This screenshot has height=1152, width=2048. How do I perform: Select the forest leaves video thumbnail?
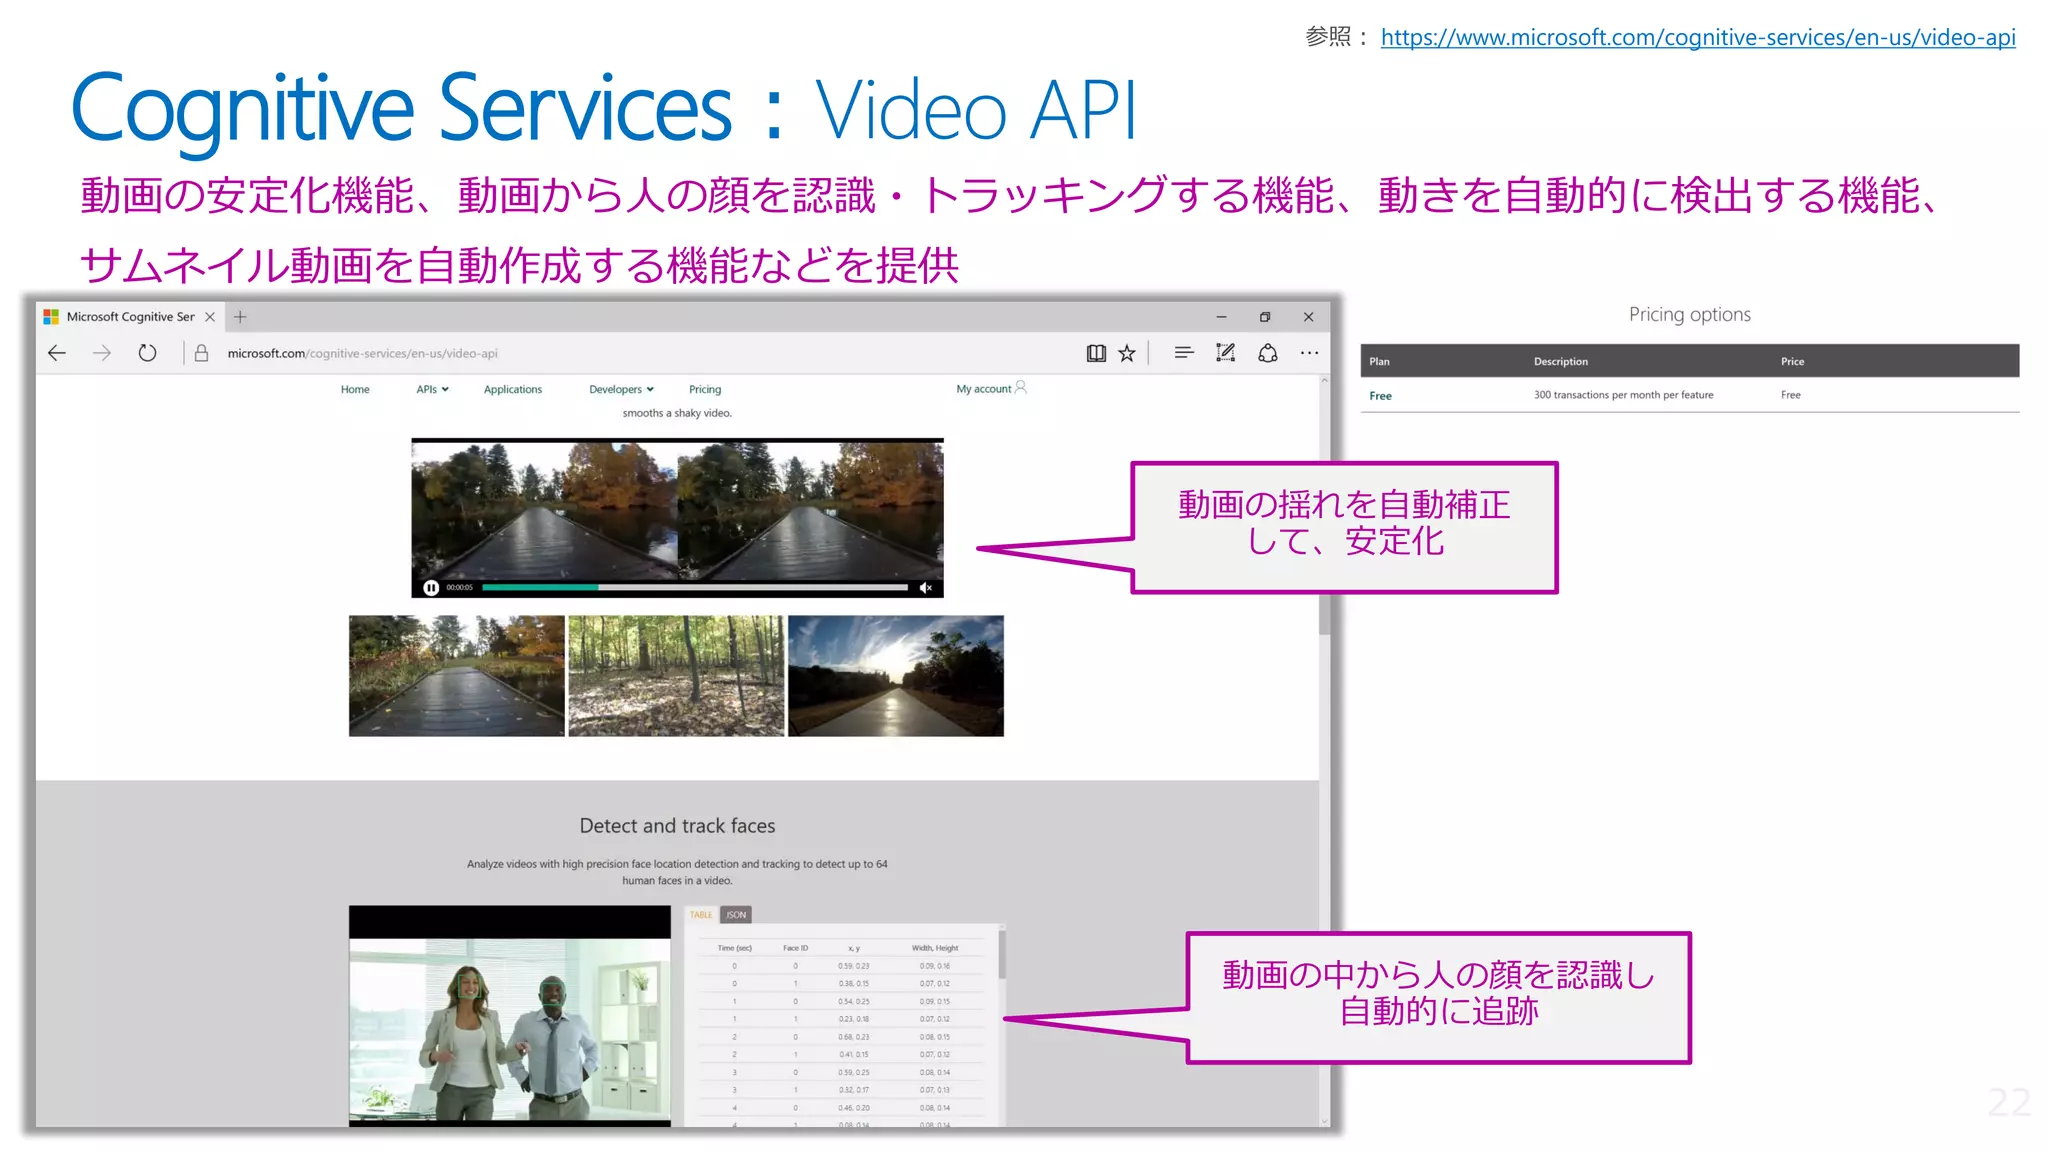click(x=676, y=676)
